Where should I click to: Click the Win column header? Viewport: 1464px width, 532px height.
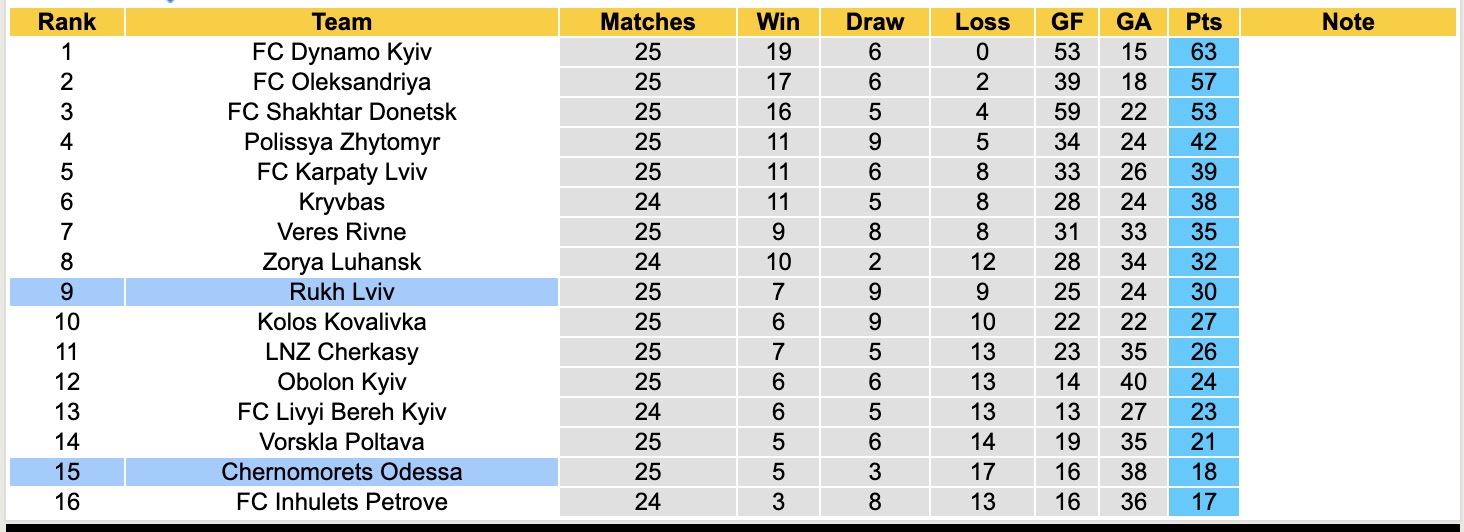[778, 22]
